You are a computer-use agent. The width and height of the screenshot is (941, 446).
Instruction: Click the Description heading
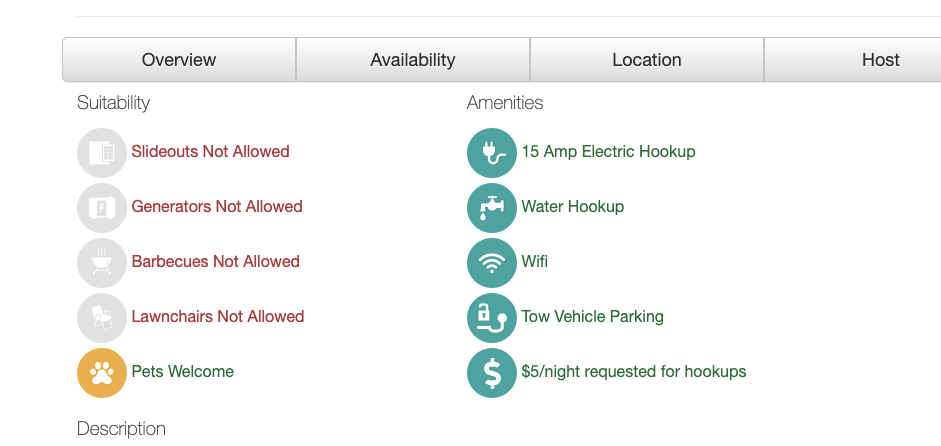(x=121, y=429)
